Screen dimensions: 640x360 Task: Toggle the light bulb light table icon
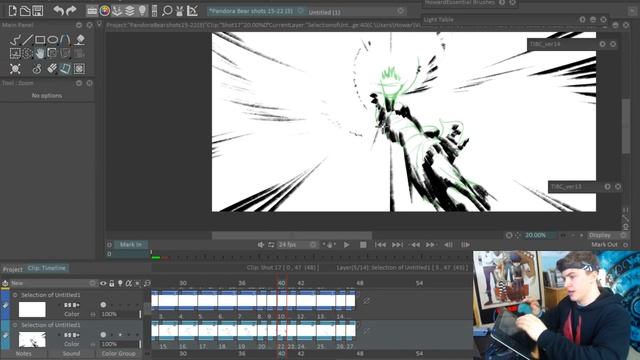tap(142, 11)
